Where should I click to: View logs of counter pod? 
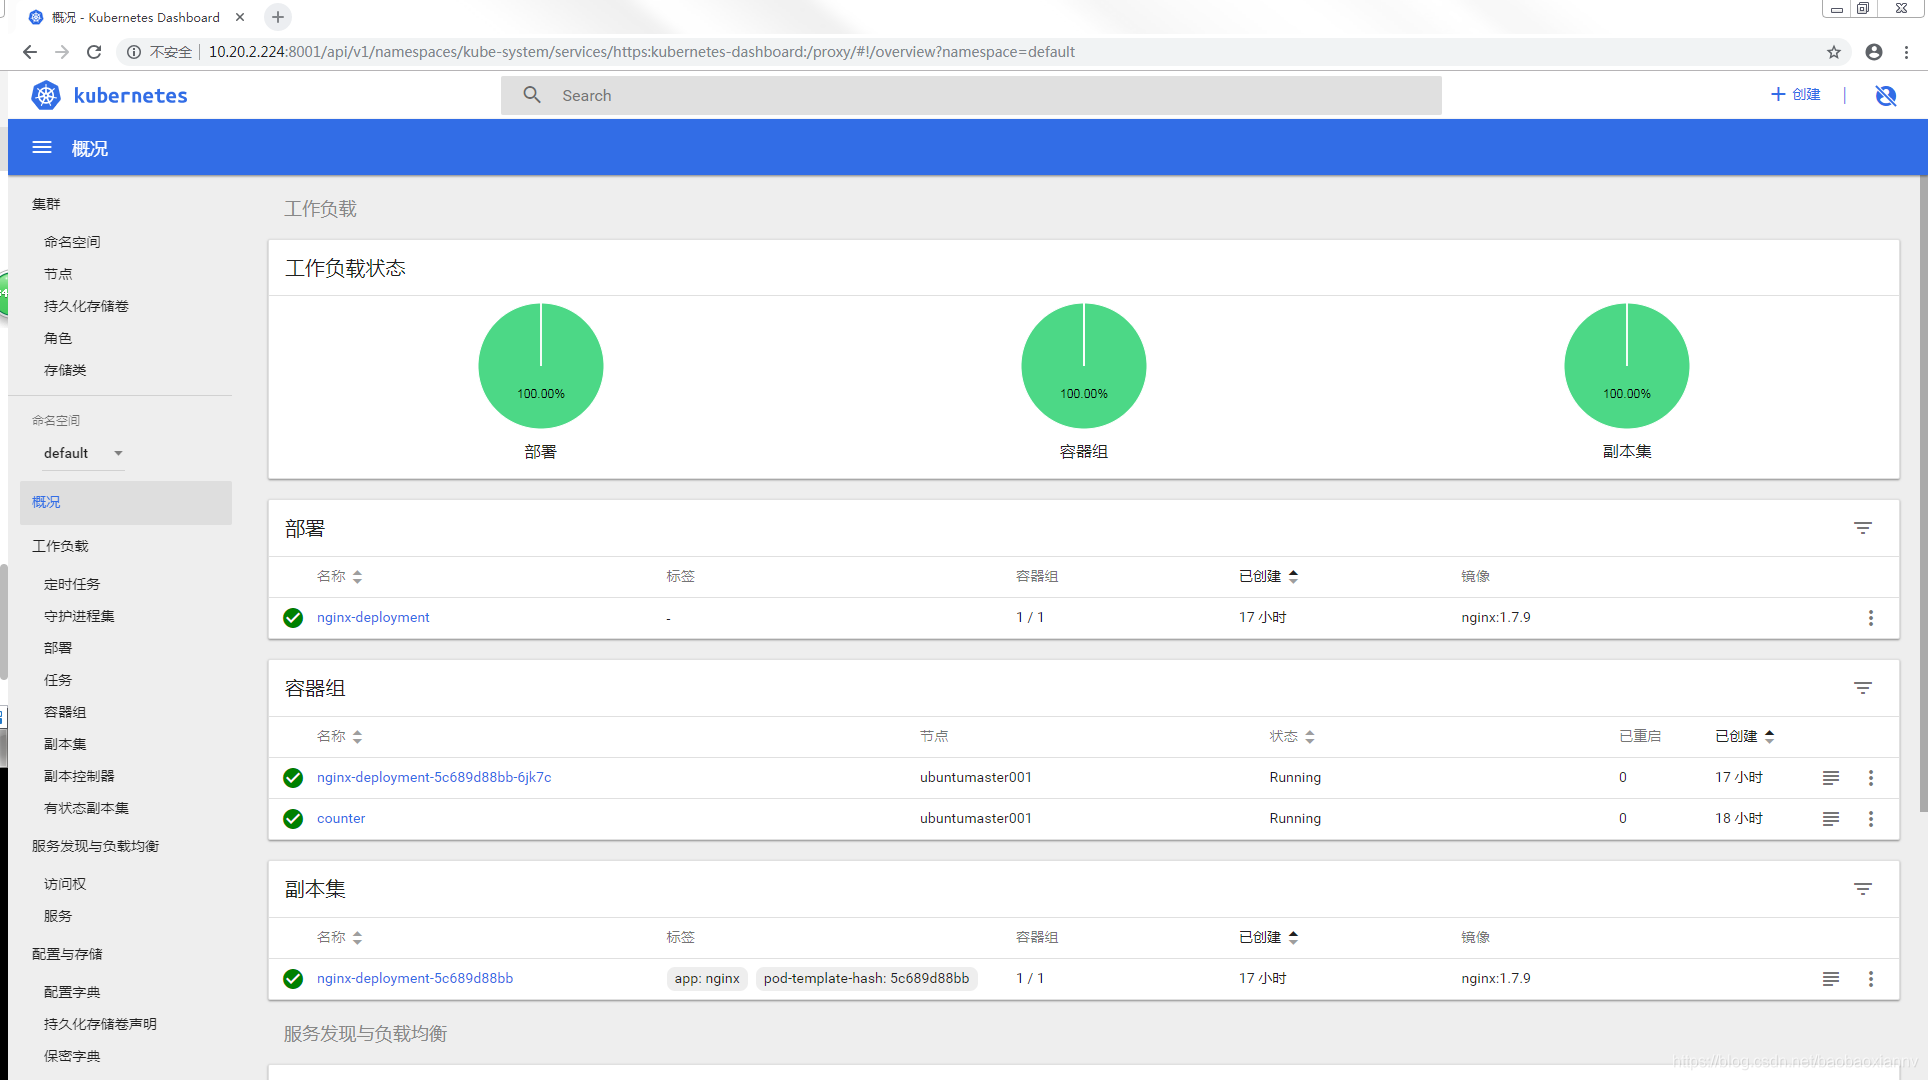1831,819
